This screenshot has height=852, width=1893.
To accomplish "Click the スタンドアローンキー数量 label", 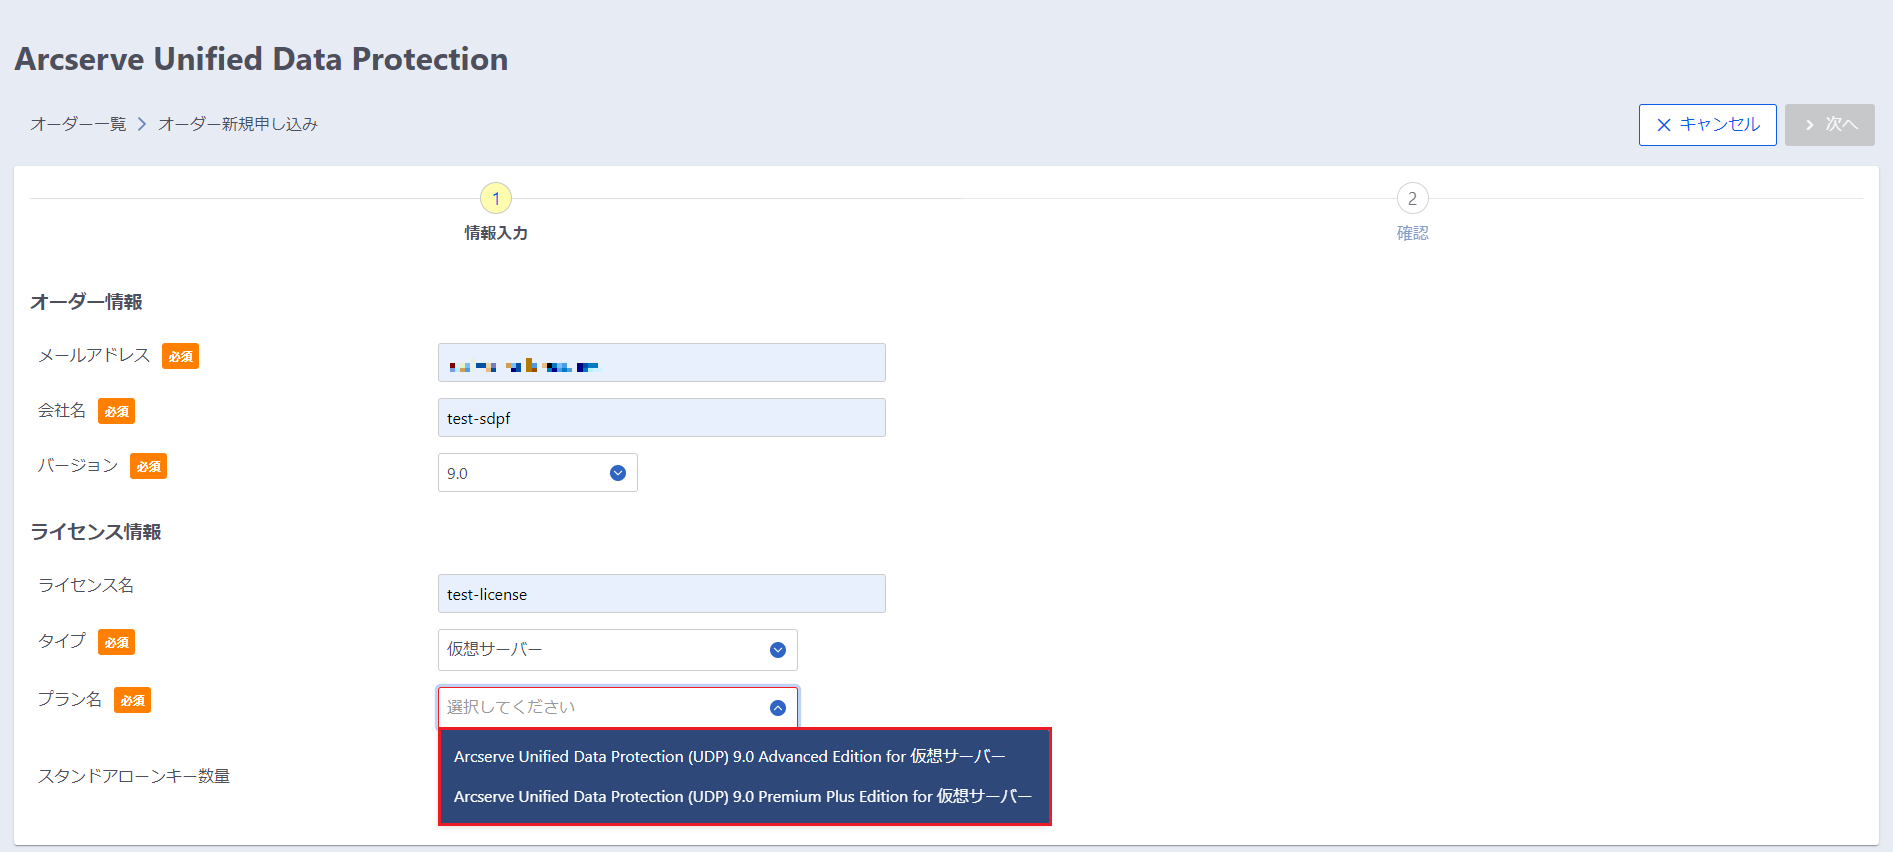I will [x=134, y=776].
